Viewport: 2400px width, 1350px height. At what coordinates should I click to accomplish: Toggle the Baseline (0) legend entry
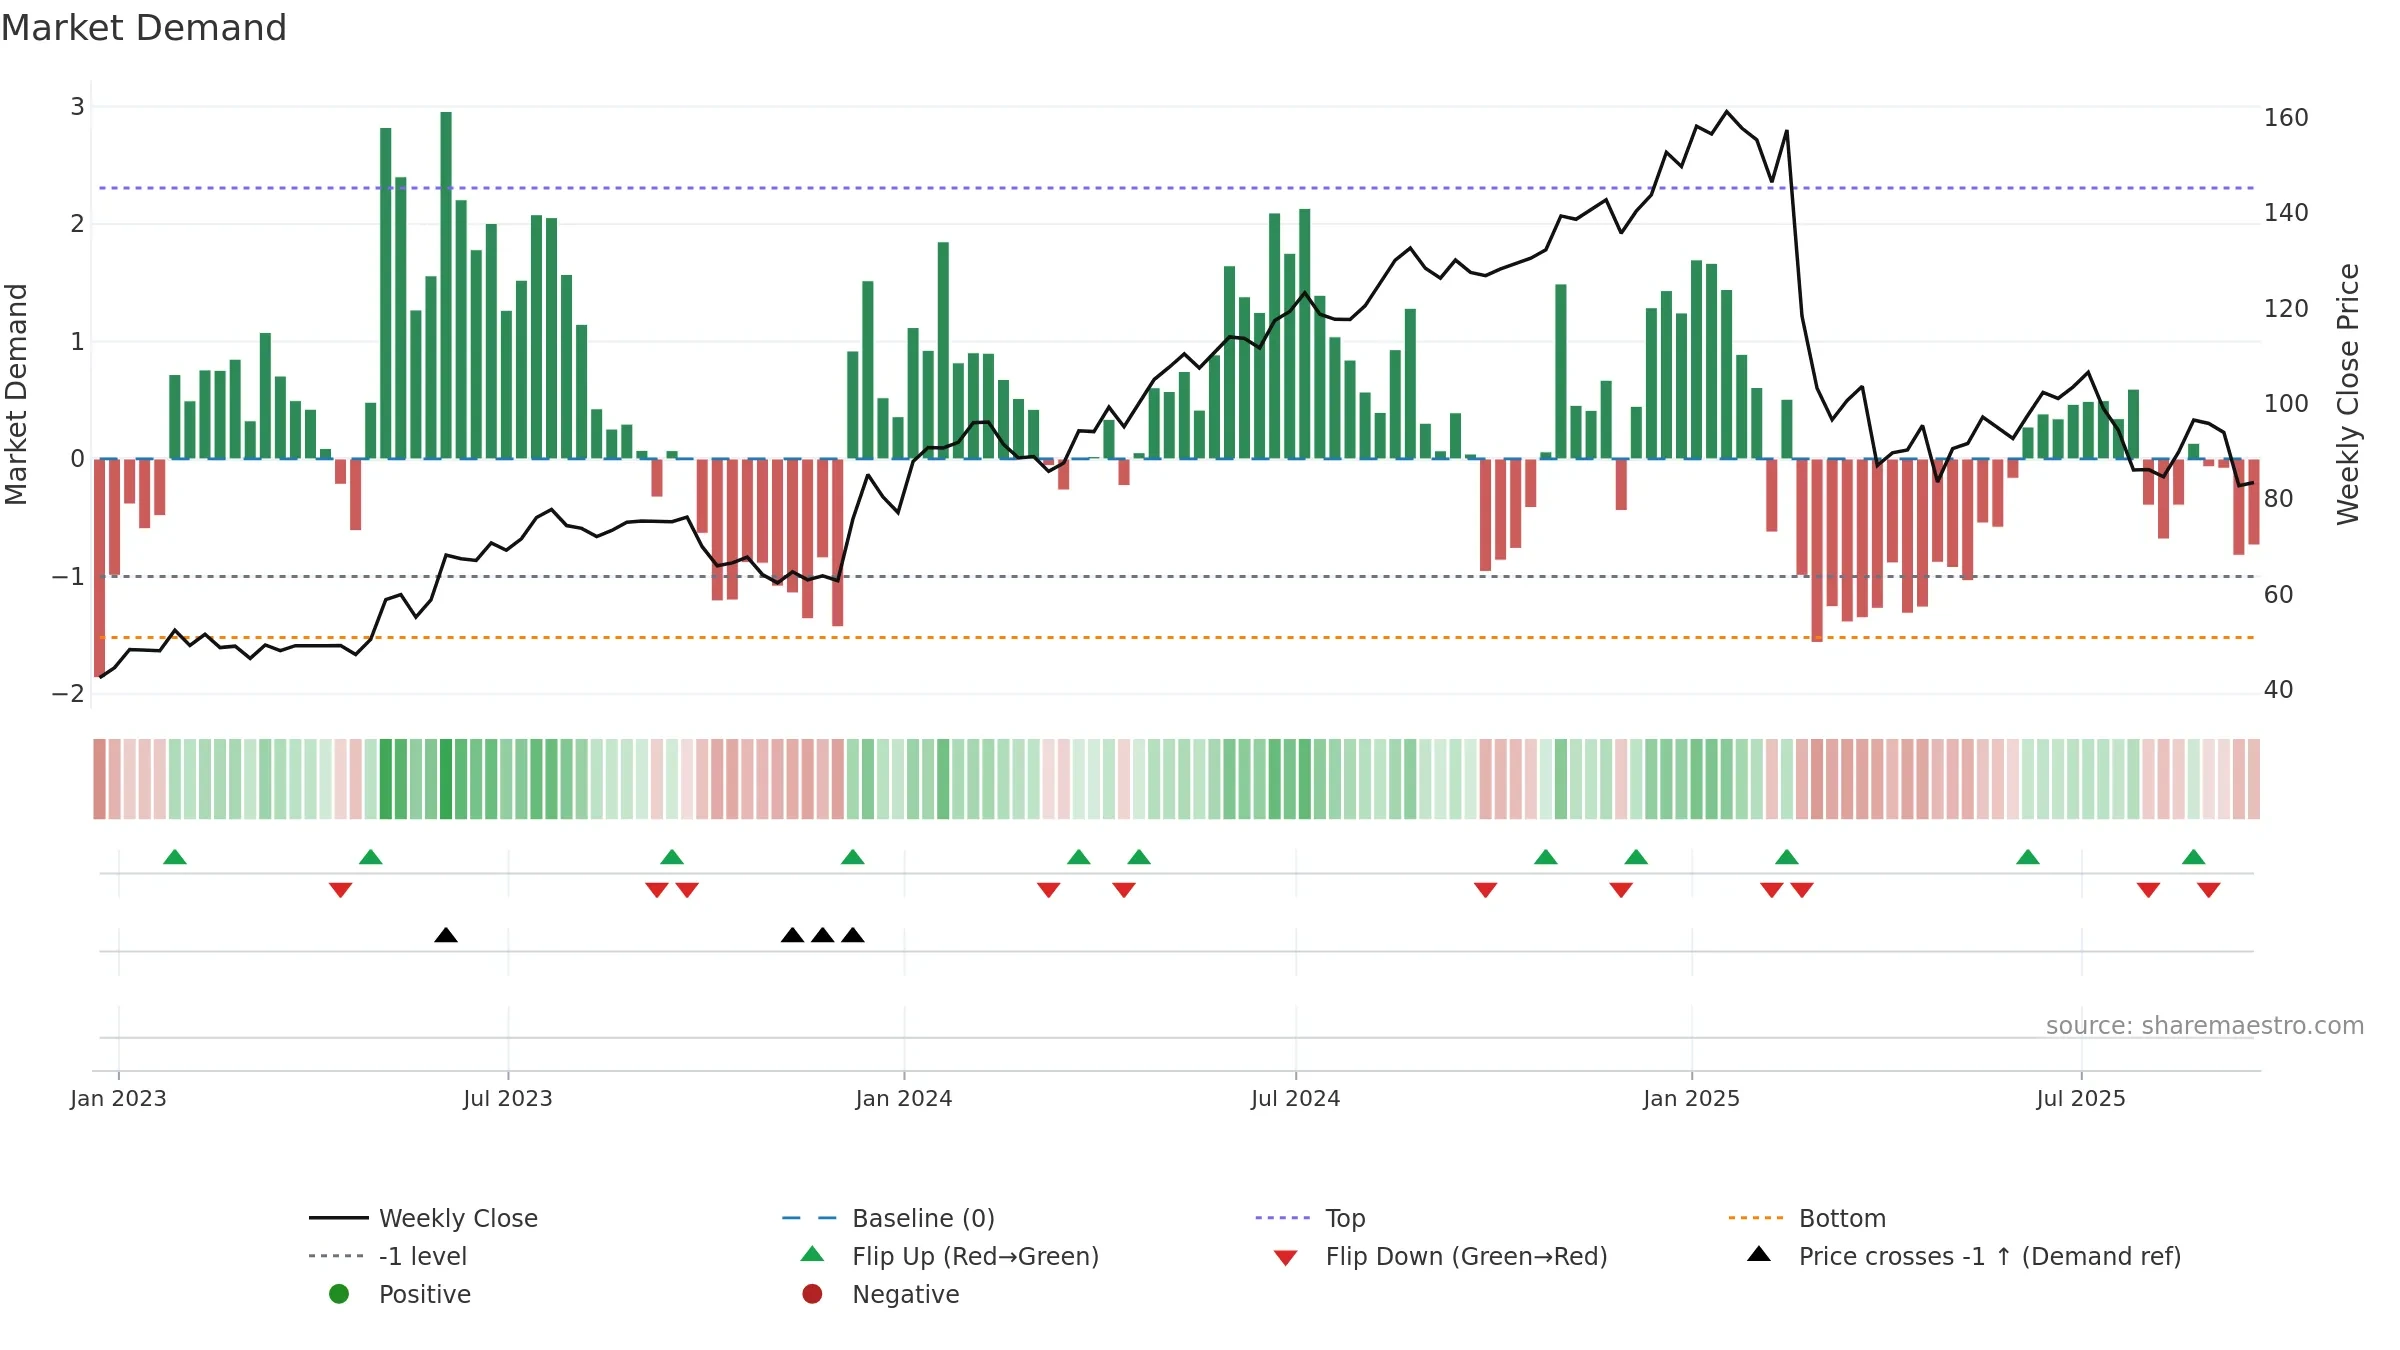(x=888, y=1218)
